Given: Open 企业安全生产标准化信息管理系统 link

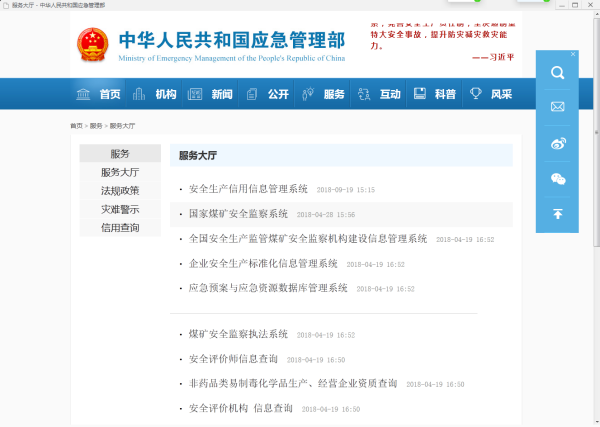Looking at the screenshot, I should 263,264.
